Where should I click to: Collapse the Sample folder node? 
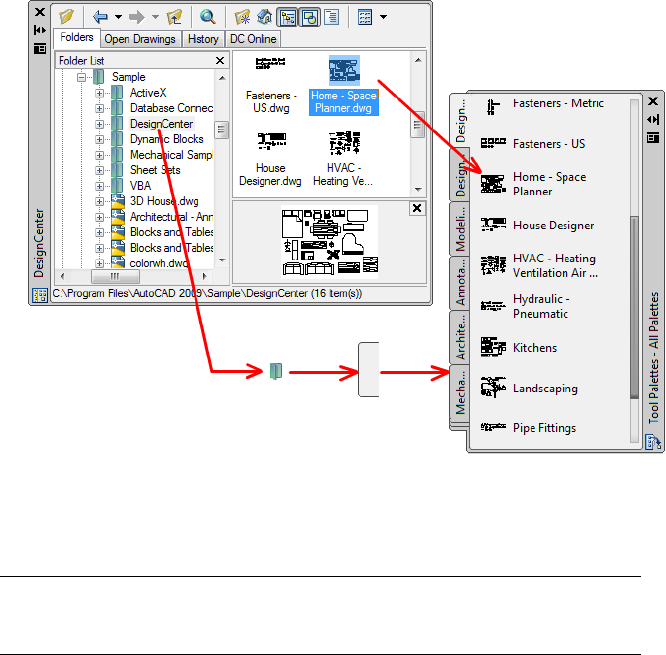(x=81, y=77)
